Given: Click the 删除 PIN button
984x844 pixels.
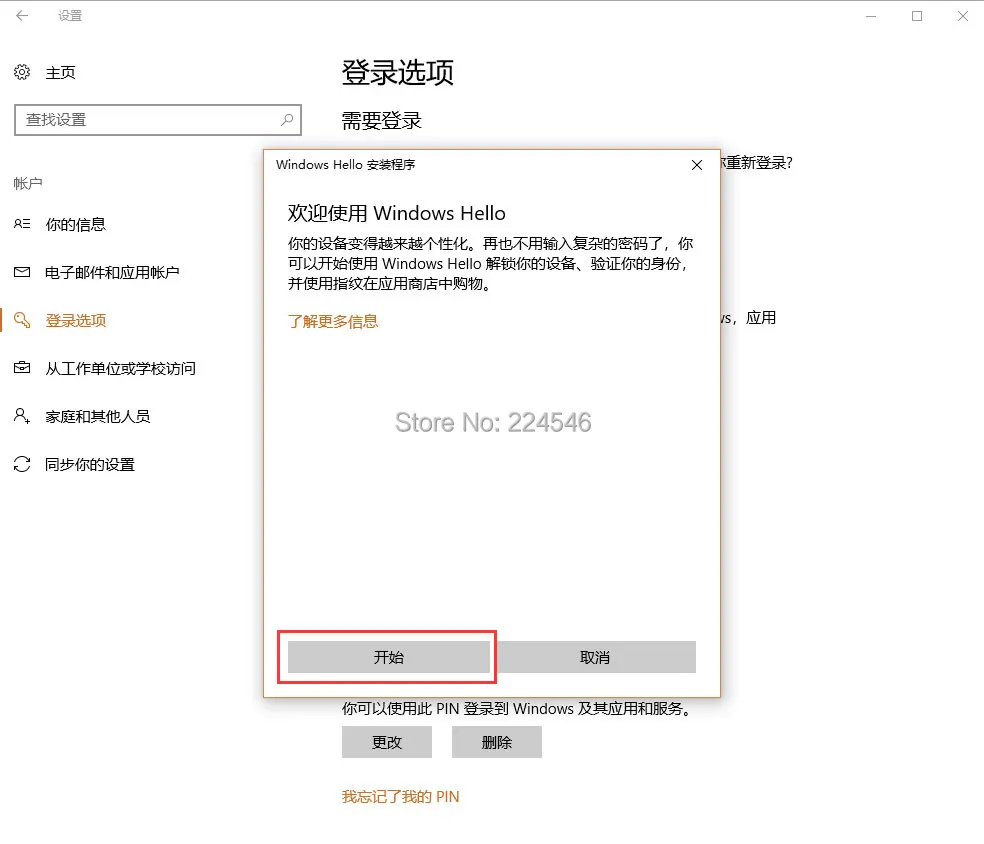Looking at the screenshot, I should pos(496,742).
